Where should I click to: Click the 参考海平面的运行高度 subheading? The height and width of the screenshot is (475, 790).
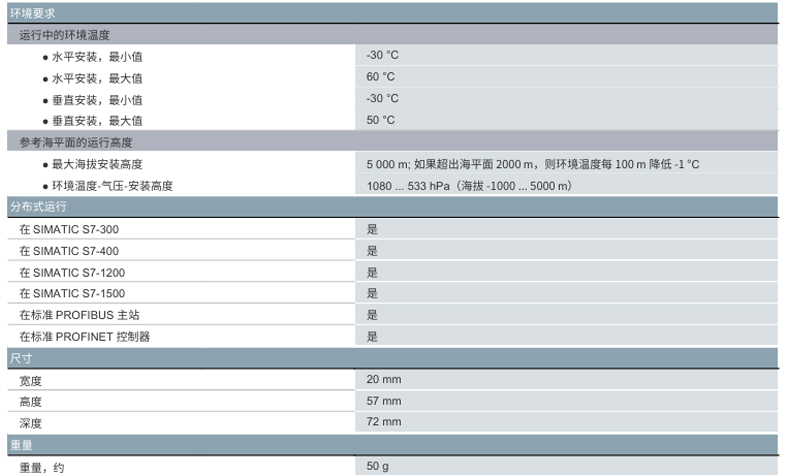(76, 142)
